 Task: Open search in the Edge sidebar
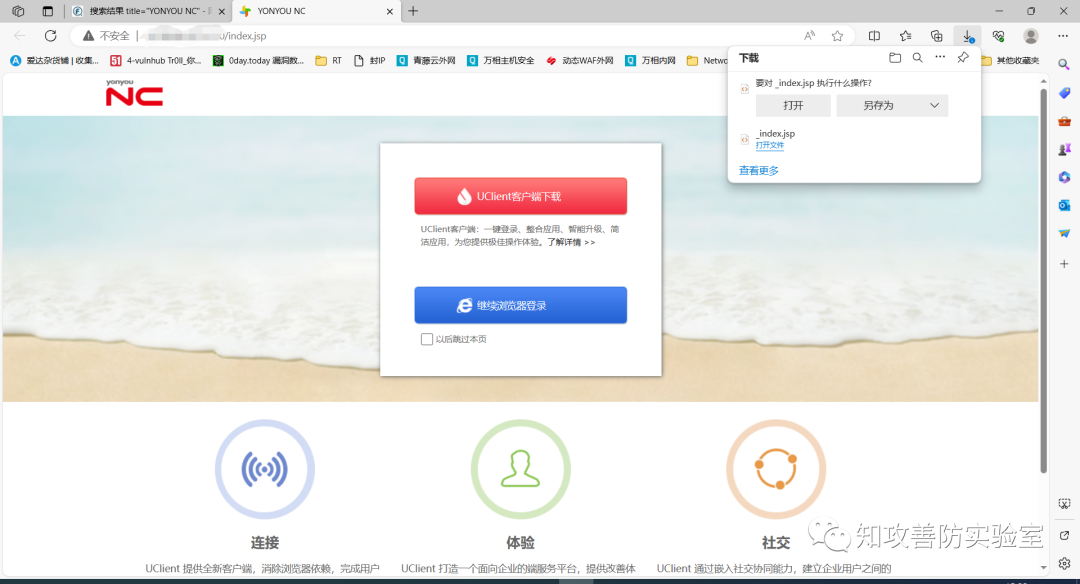1064,63
